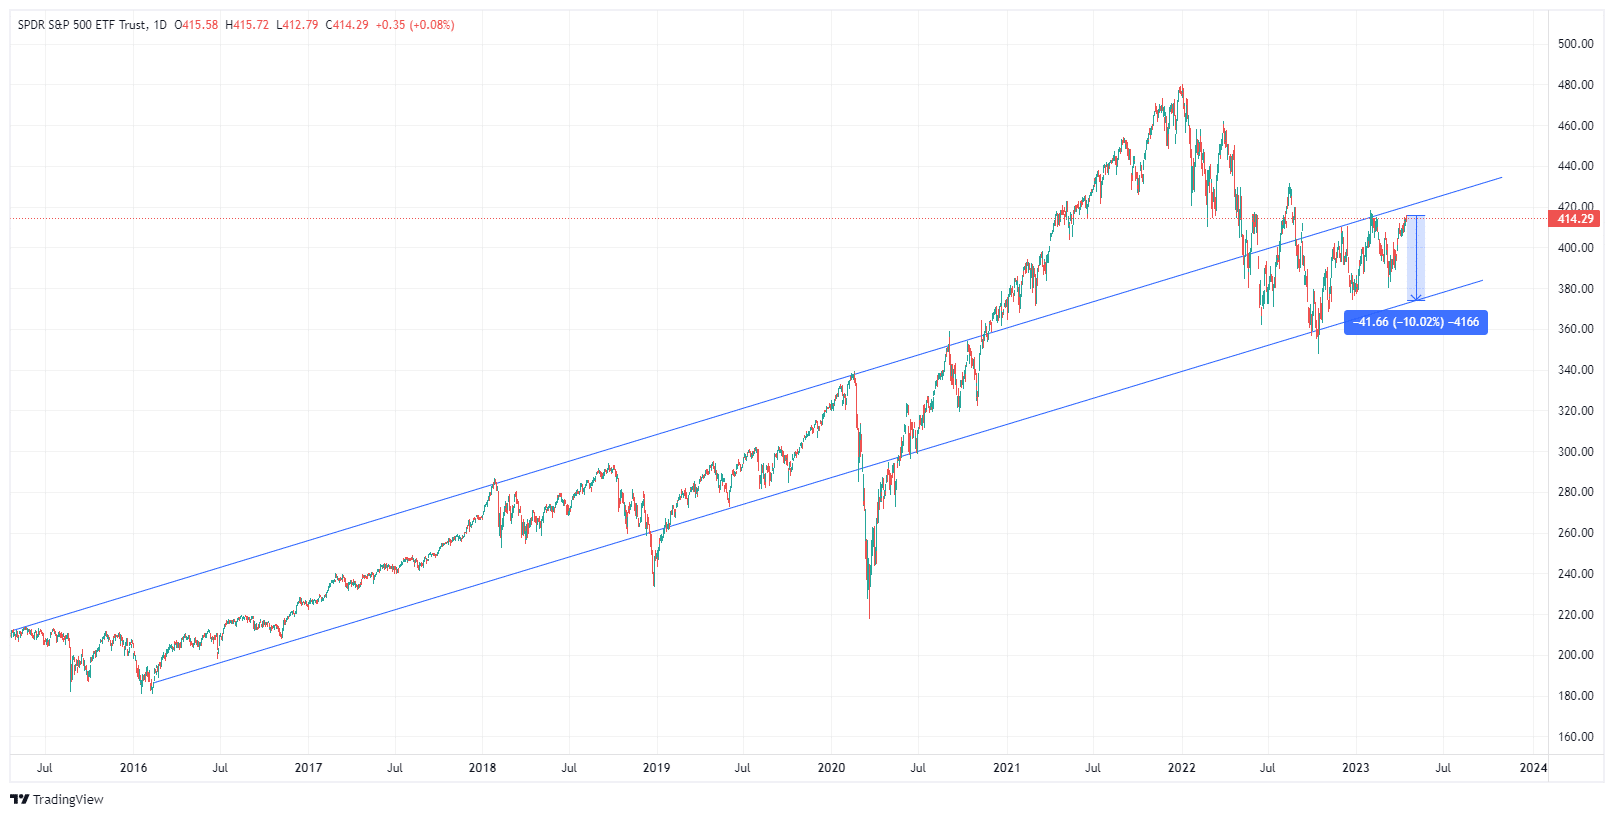Viewport: 1614px width, 817px height.
Task: Click the -41.66 (-10.02%) measurement label
Action: [1415, 322]
